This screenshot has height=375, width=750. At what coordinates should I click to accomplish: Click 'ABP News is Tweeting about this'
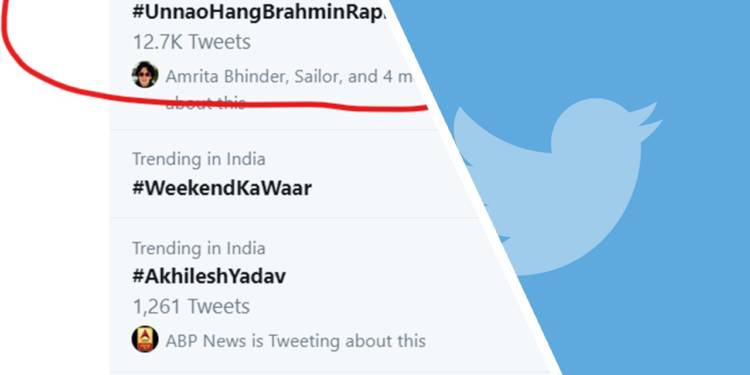click(295, 341)
